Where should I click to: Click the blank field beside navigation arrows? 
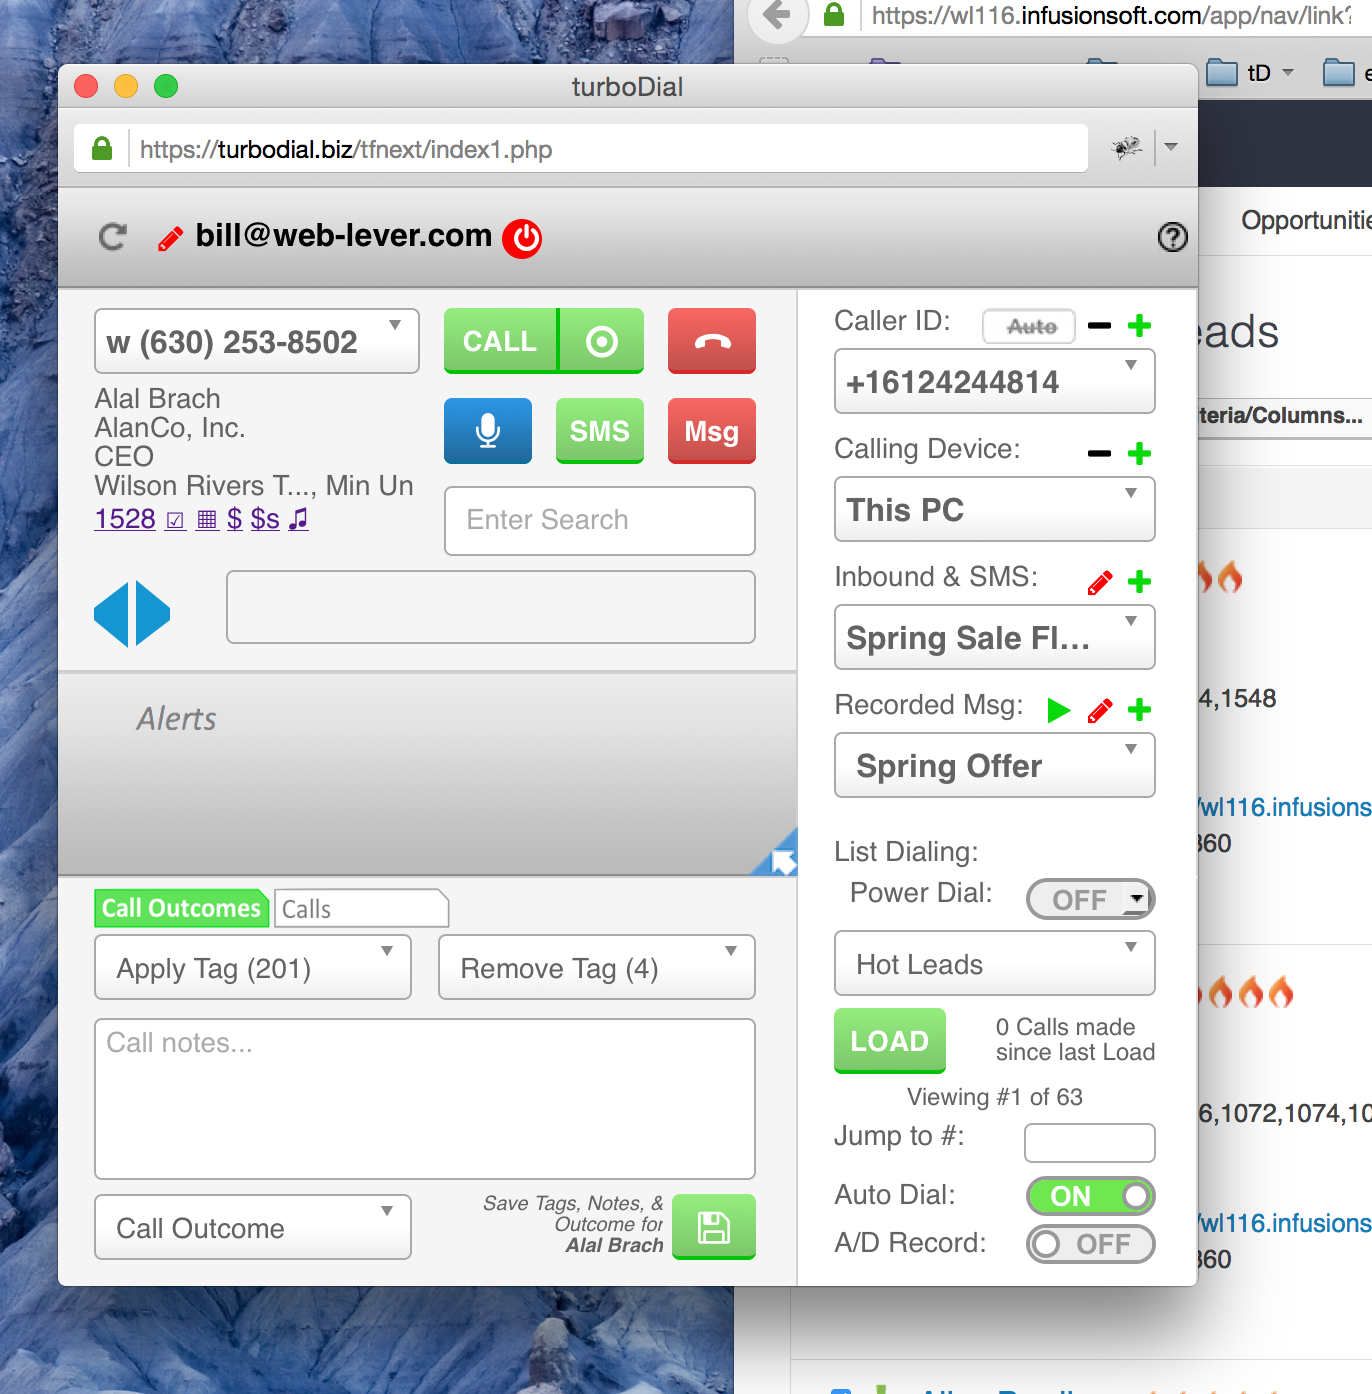tap(491, 607)
